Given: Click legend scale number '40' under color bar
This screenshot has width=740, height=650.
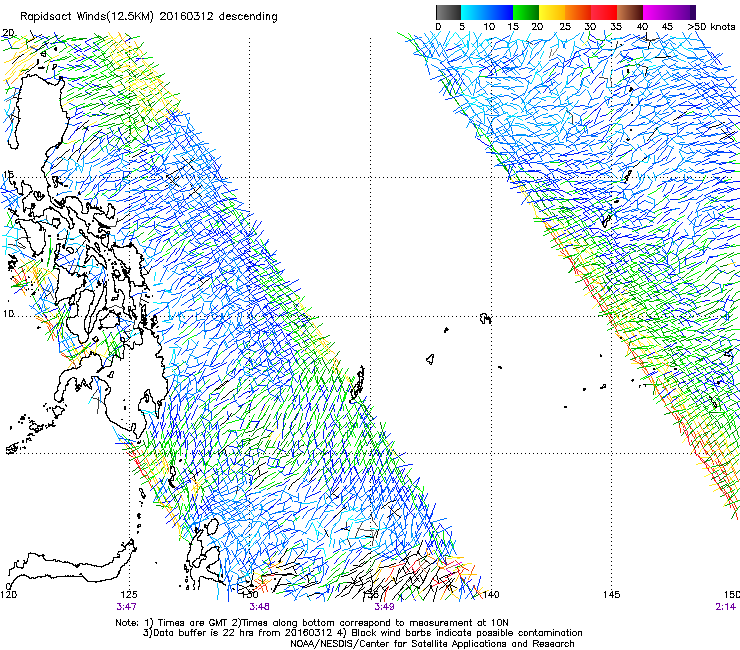Looking at the screenshot, I should [642, 27].
